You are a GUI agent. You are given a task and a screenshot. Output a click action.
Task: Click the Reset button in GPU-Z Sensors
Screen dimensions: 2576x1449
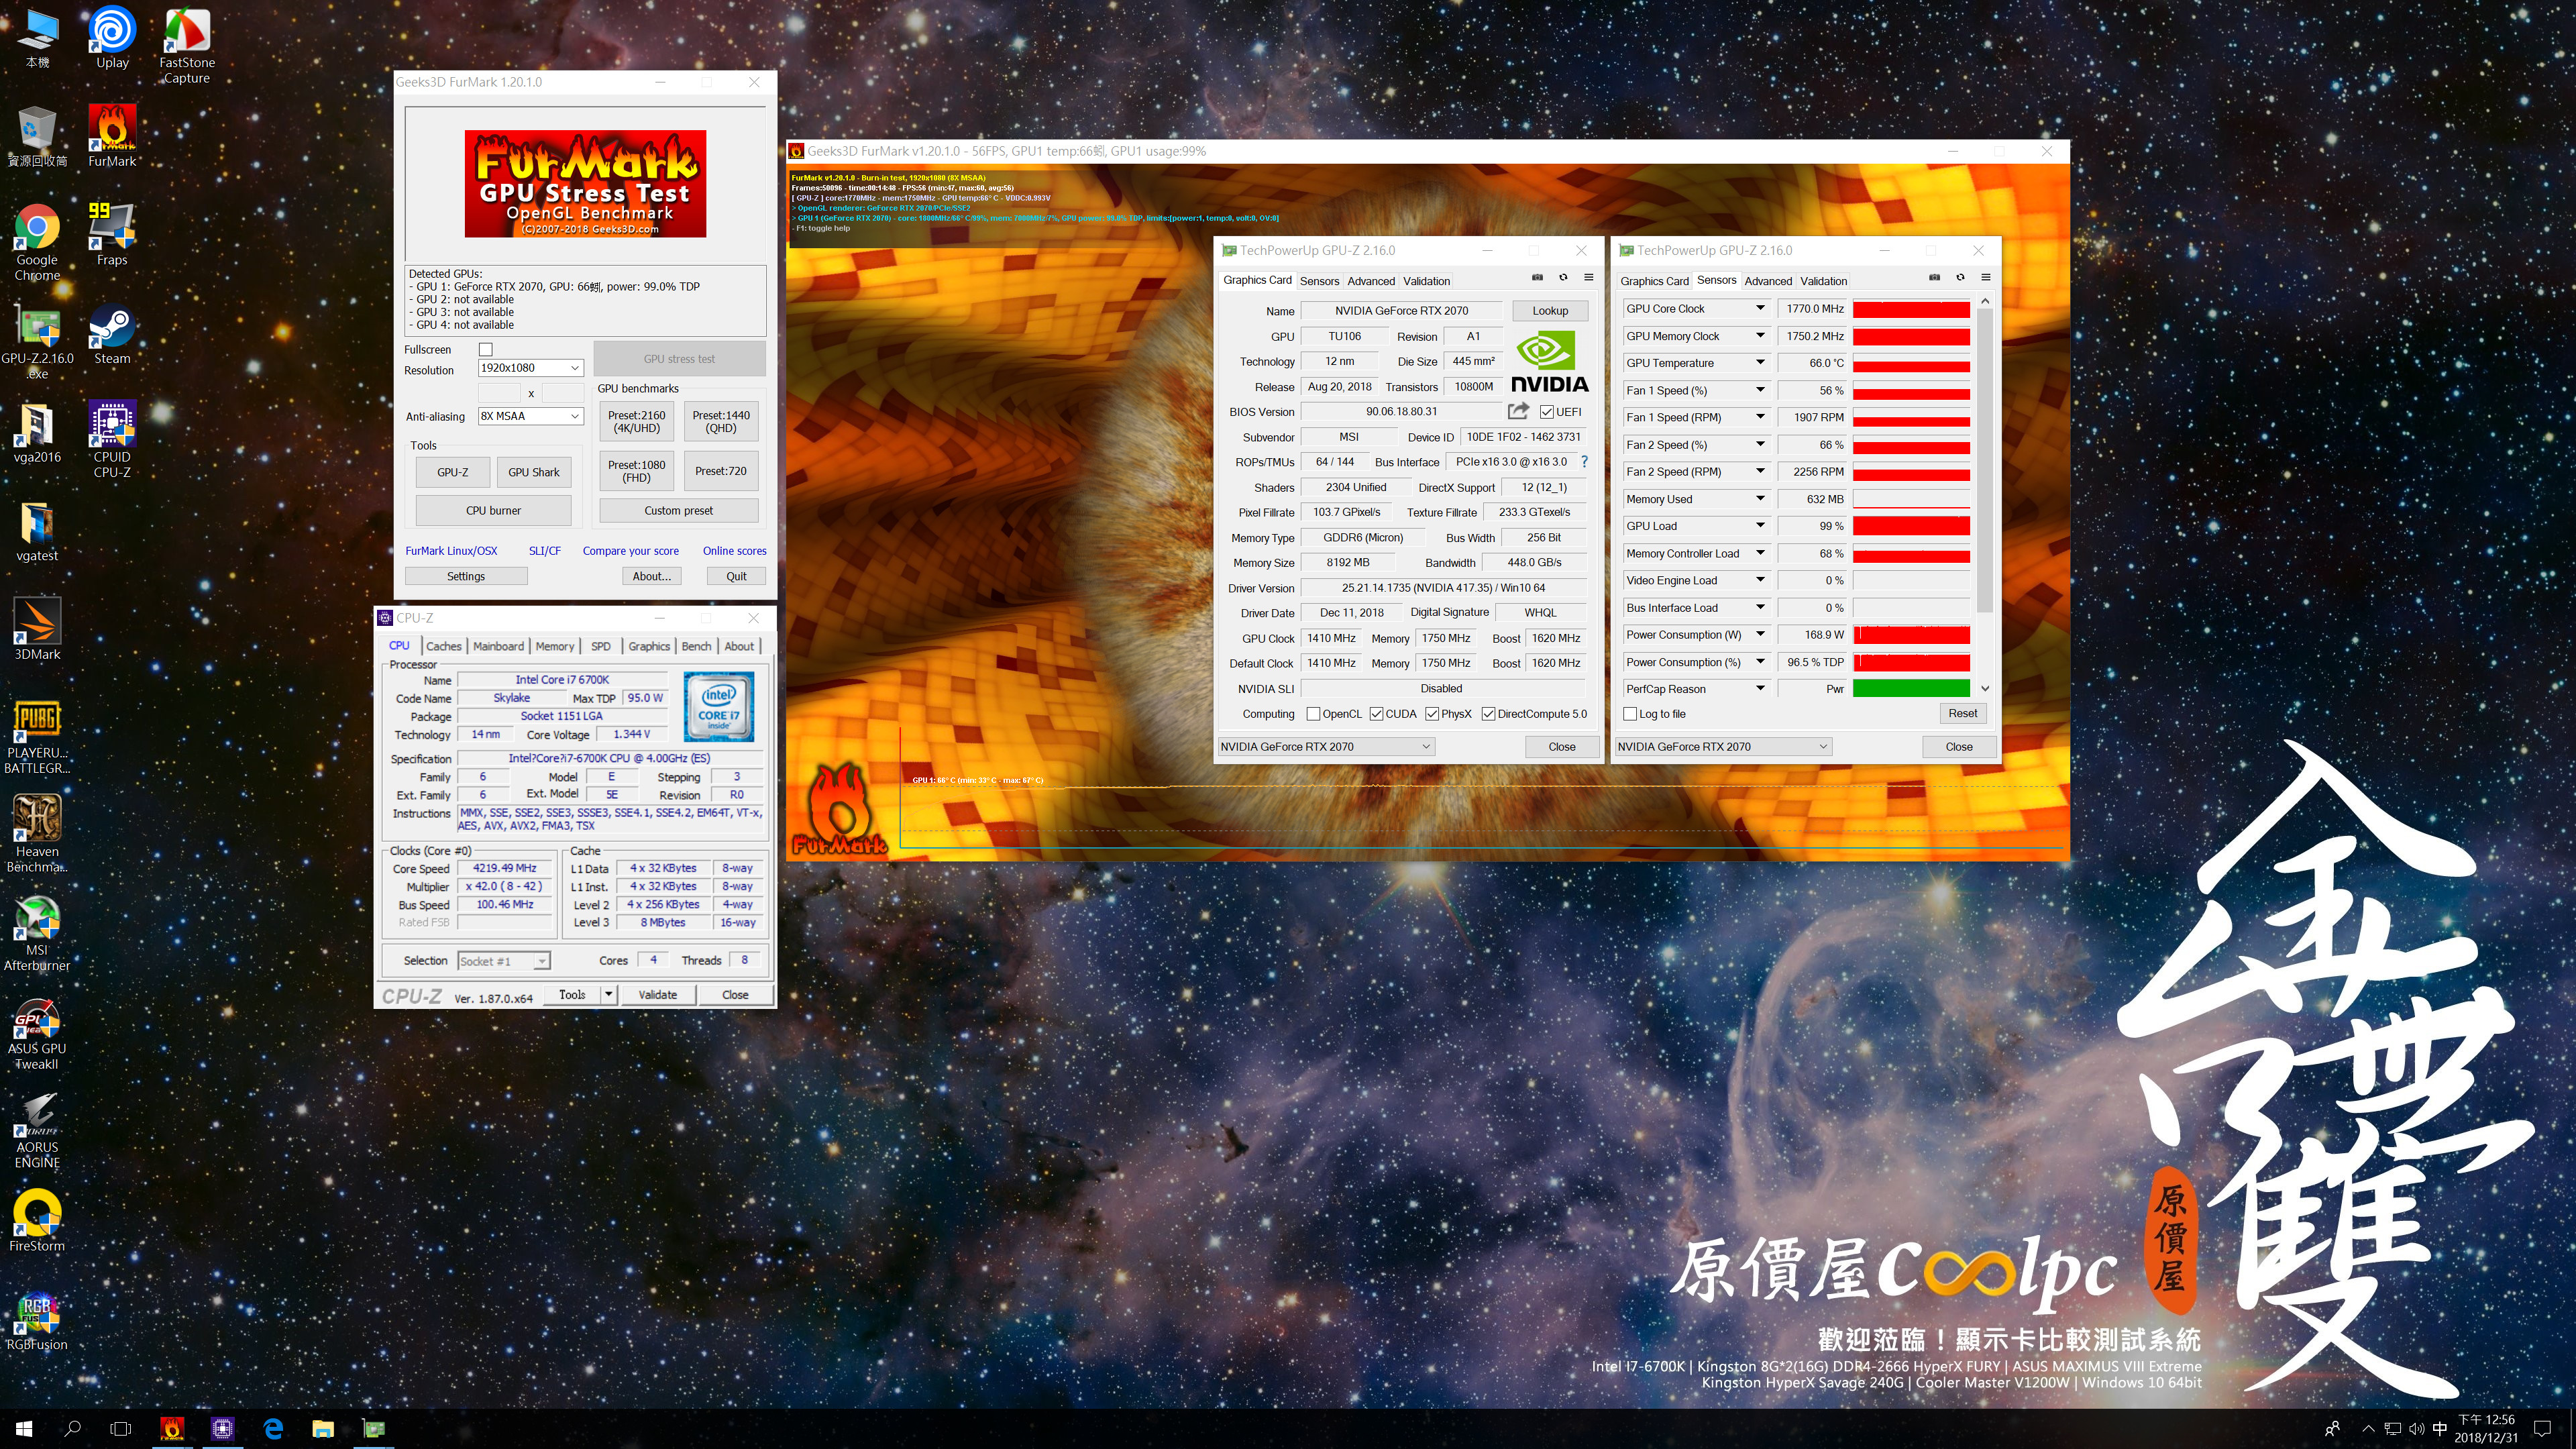point(1962,713)
